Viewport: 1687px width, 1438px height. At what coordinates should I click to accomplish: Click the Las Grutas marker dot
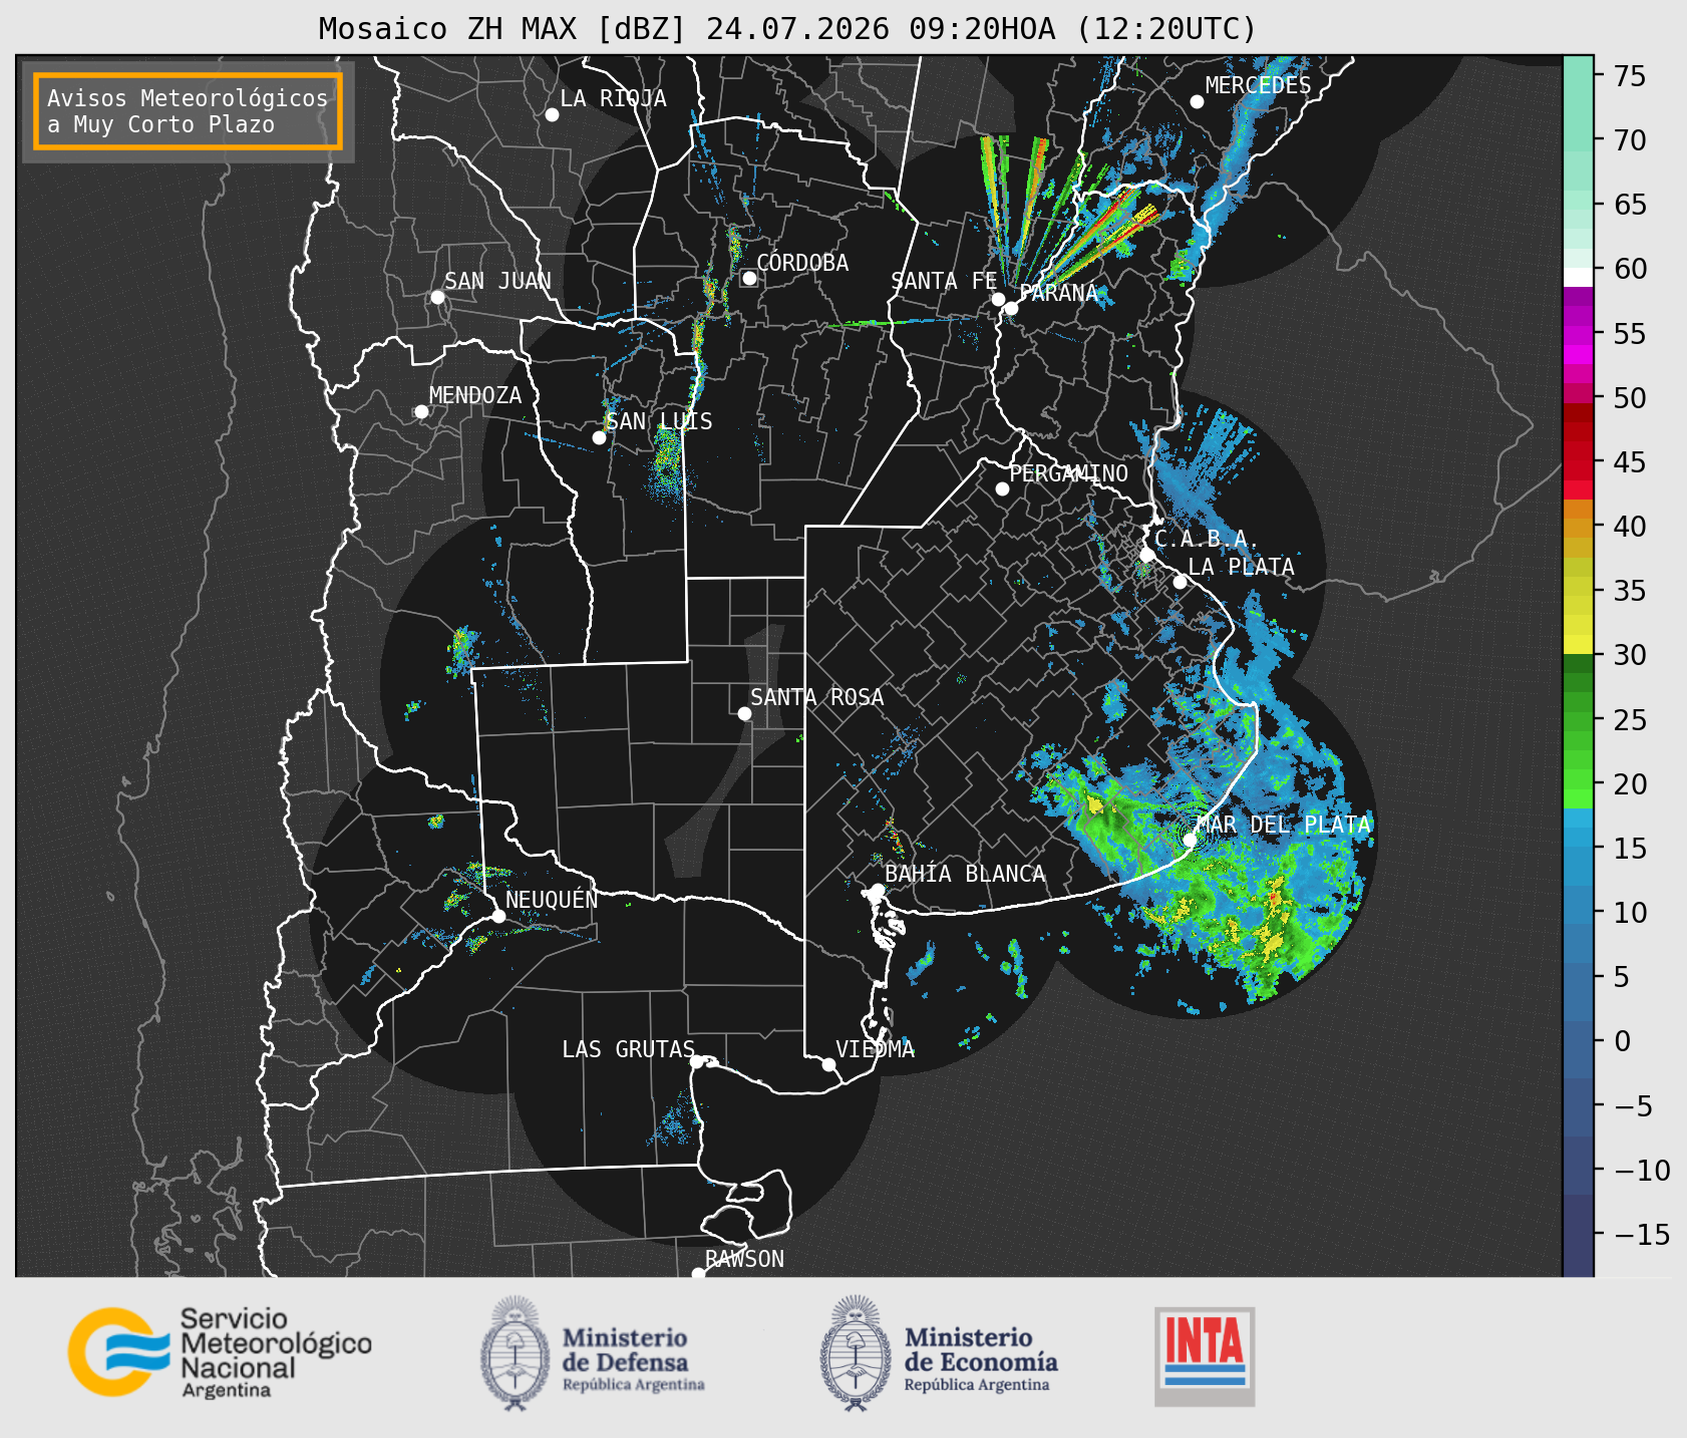[x=697, y=1061]
